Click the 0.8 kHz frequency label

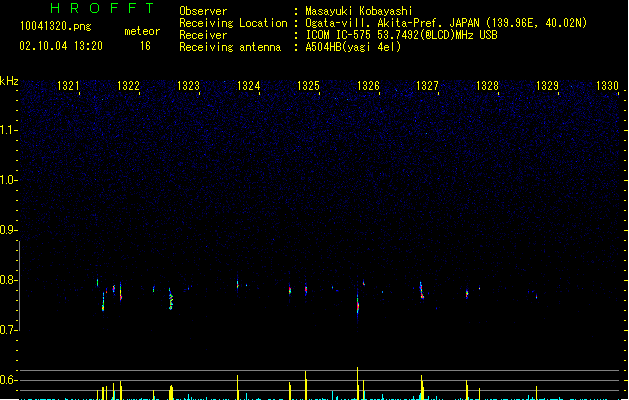(8, 280)
